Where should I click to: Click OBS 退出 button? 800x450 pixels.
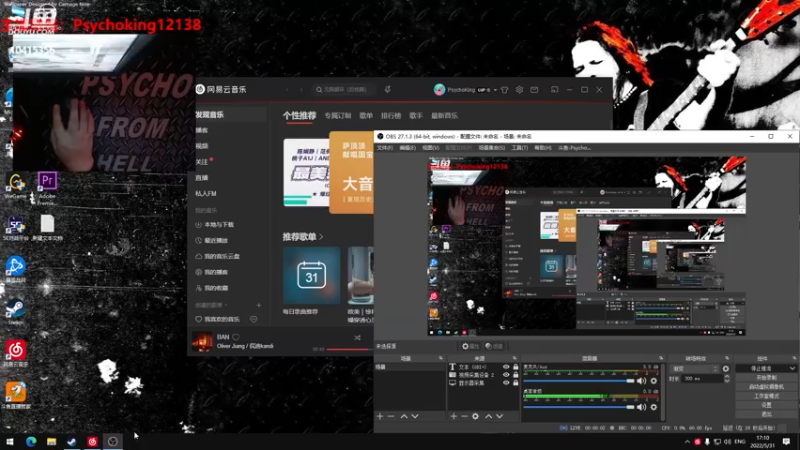tap(766, 414)
